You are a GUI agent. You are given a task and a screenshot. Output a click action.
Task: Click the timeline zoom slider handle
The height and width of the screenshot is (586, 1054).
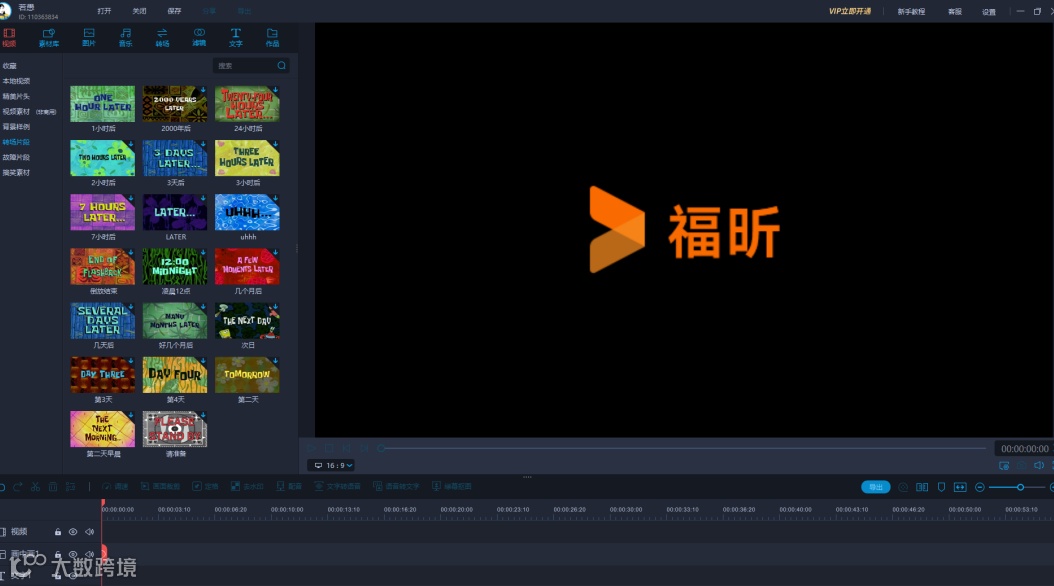(x=1020, y=487)
